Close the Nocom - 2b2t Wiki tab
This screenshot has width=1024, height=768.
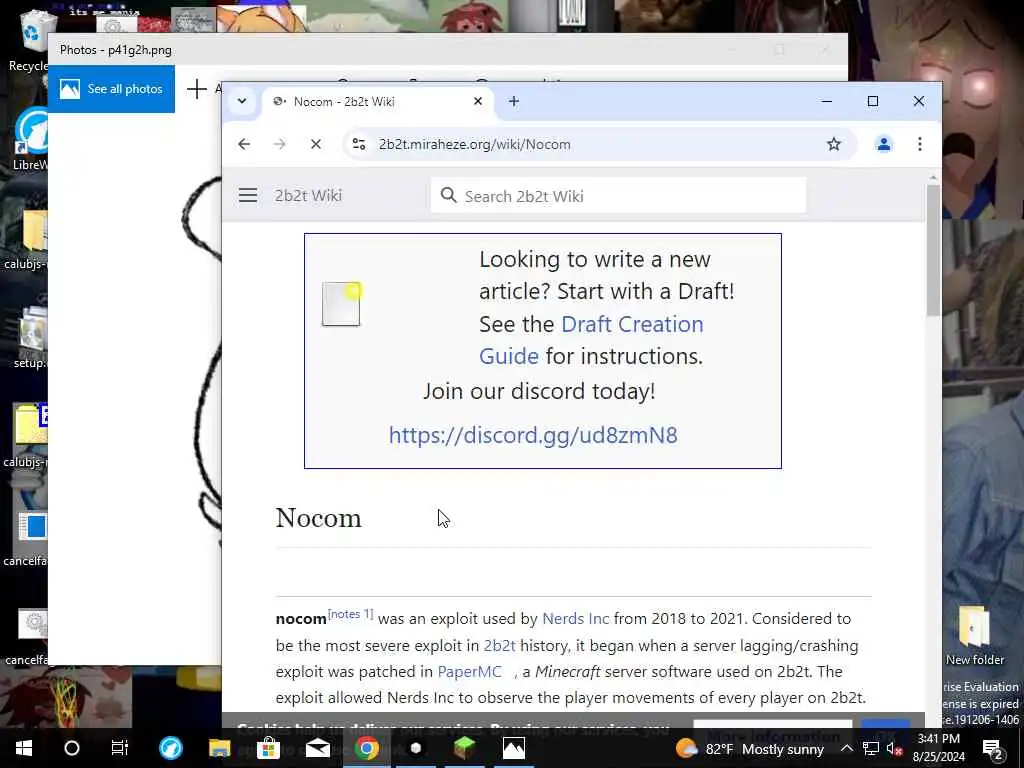coord(477,101)
